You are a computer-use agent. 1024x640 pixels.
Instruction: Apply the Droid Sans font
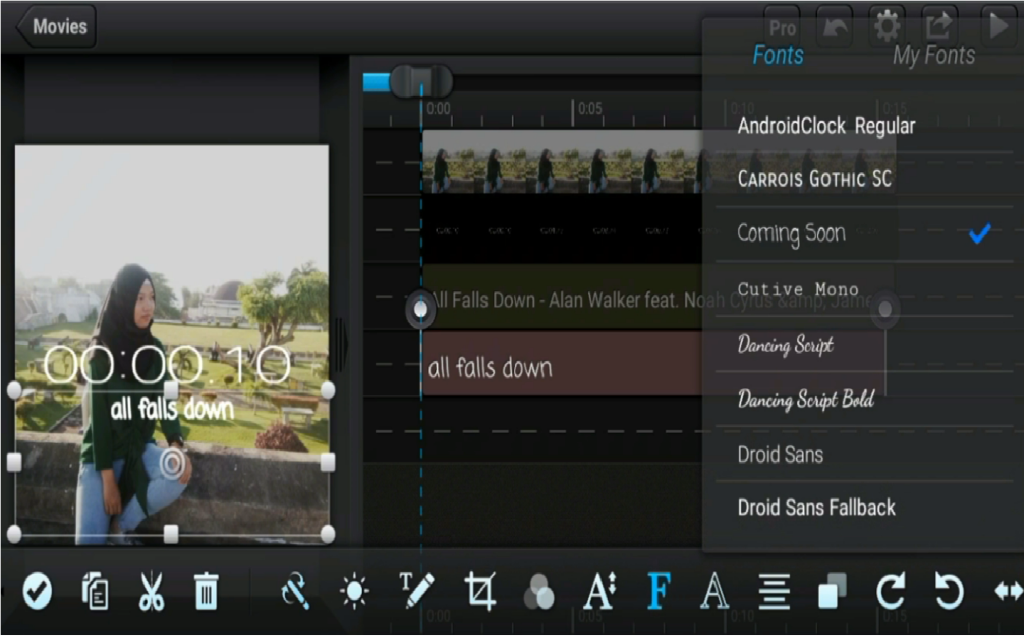pyautogui.click(x=864, y=454)
